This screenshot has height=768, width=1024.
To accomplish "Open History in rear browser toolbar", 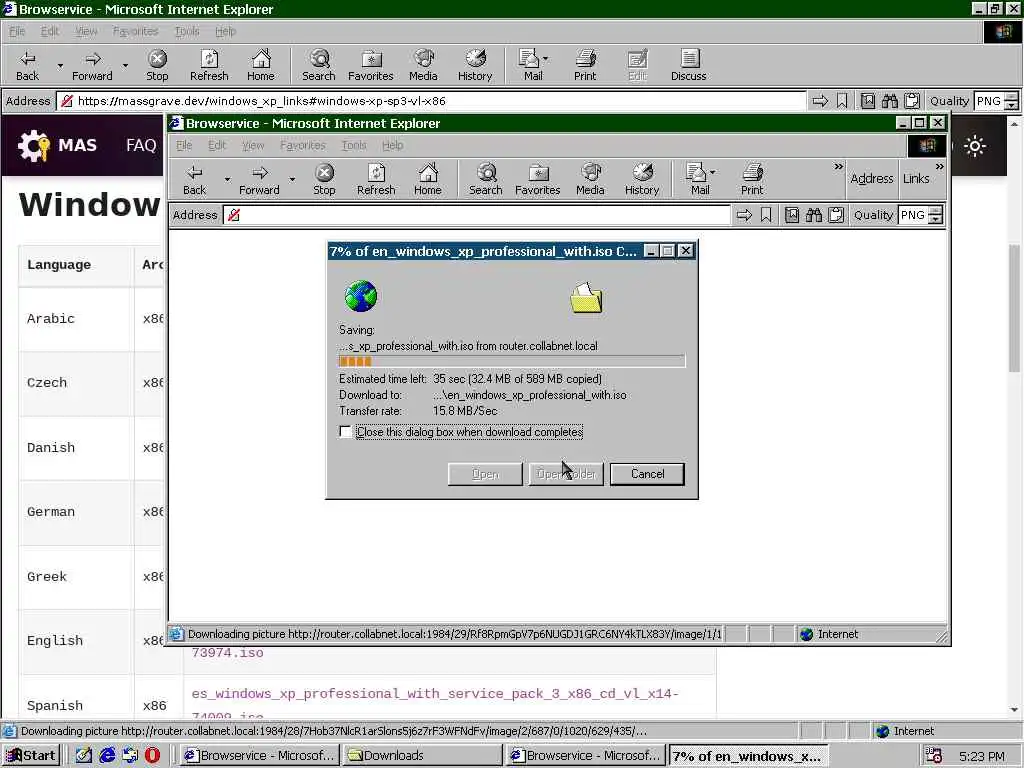I will pos(475,65).
